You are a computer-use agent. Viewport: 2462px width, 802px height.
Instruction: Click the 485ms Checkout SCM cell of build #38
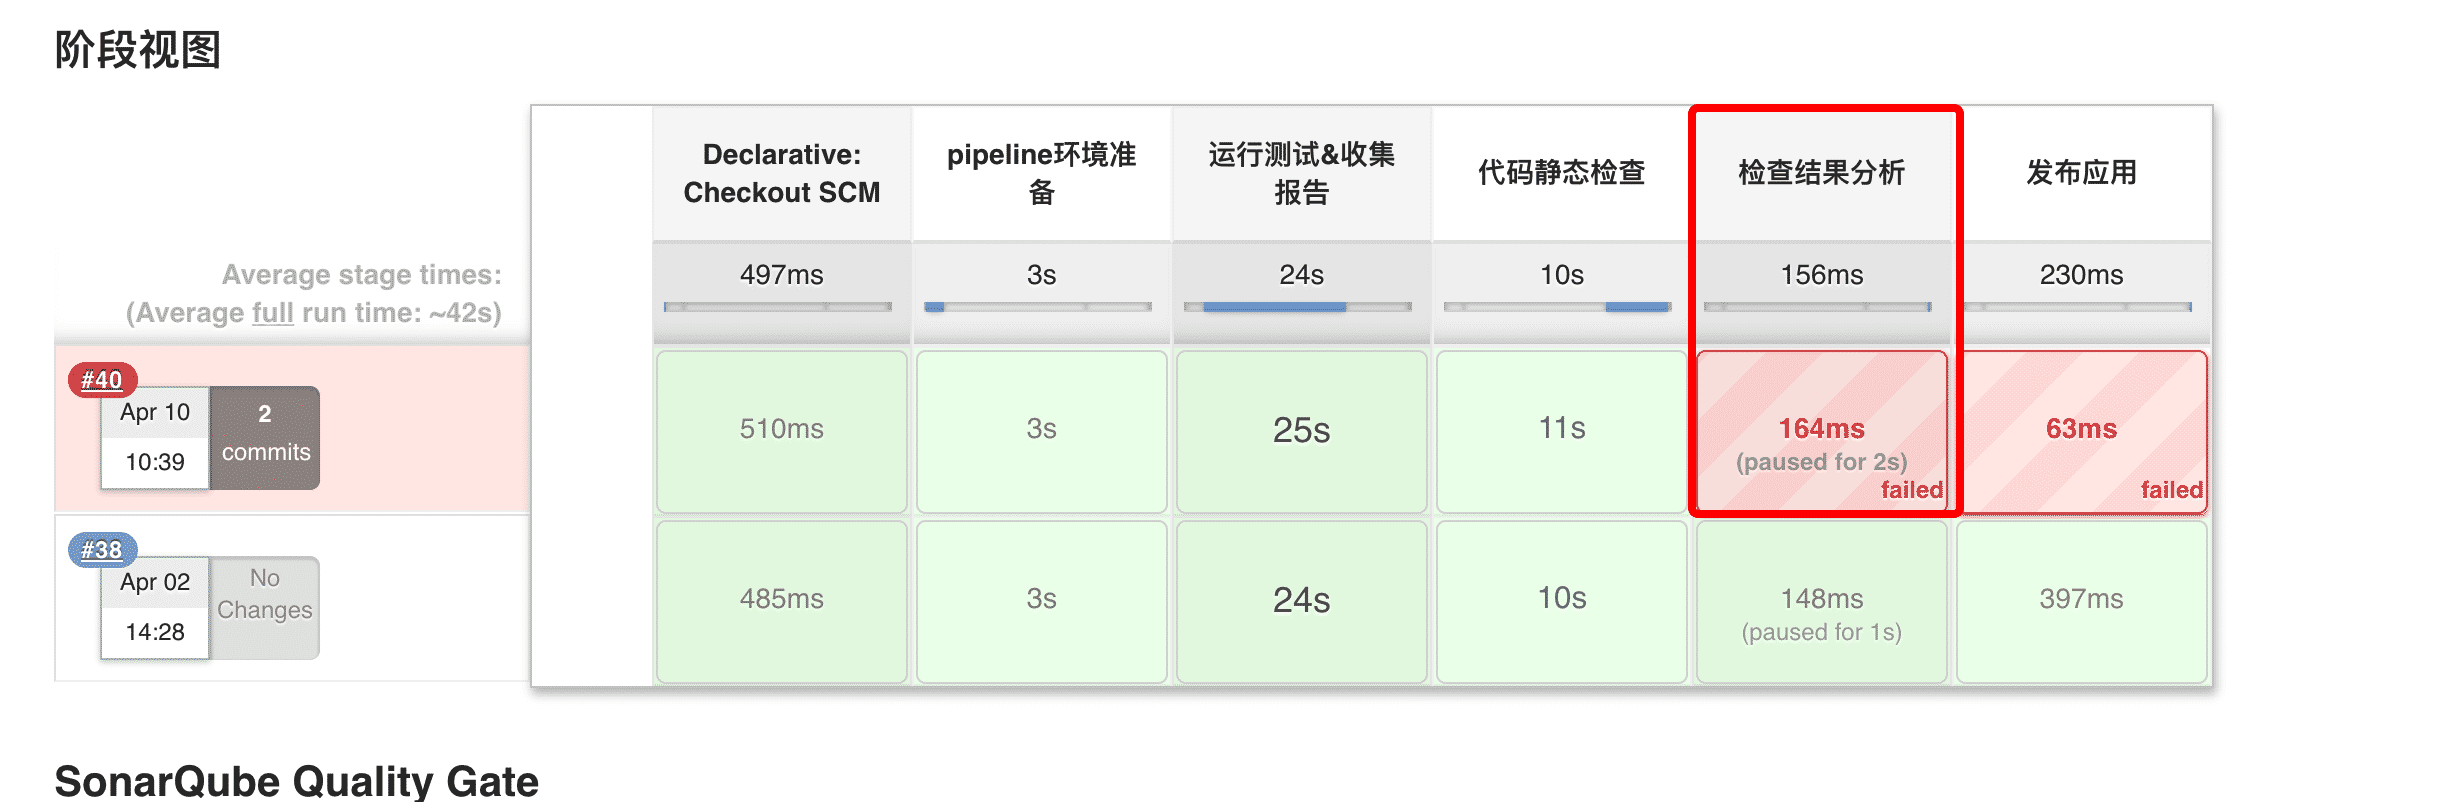[781, 600]
